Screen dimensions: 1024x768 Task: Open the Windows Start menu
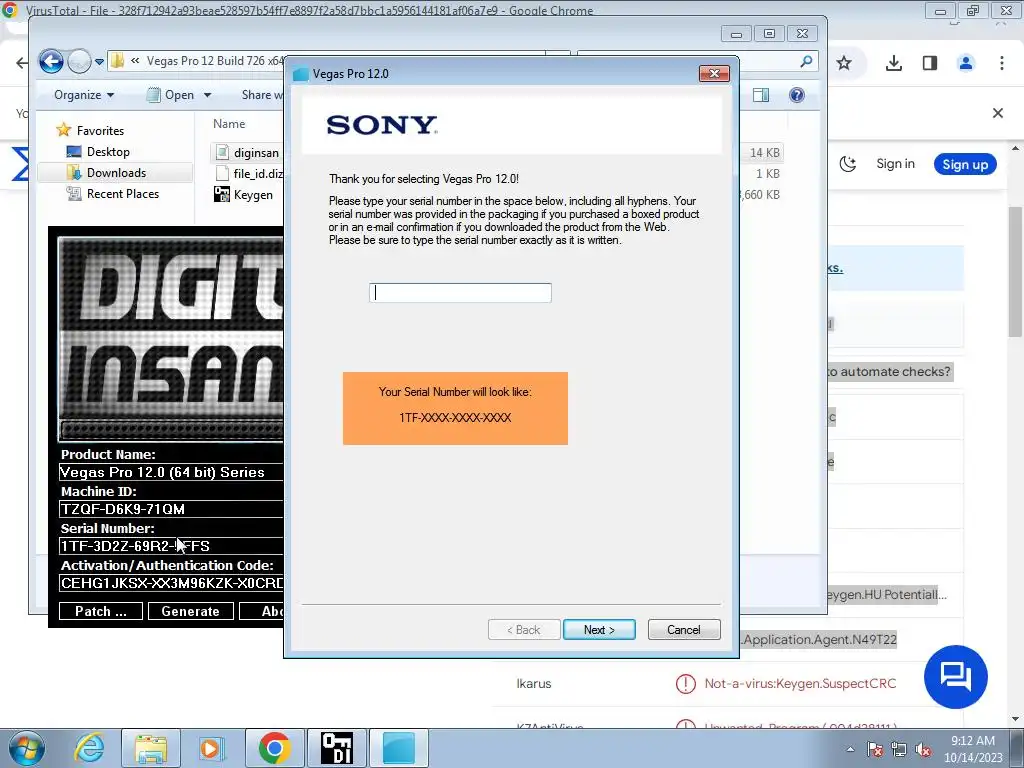(25, 748)
